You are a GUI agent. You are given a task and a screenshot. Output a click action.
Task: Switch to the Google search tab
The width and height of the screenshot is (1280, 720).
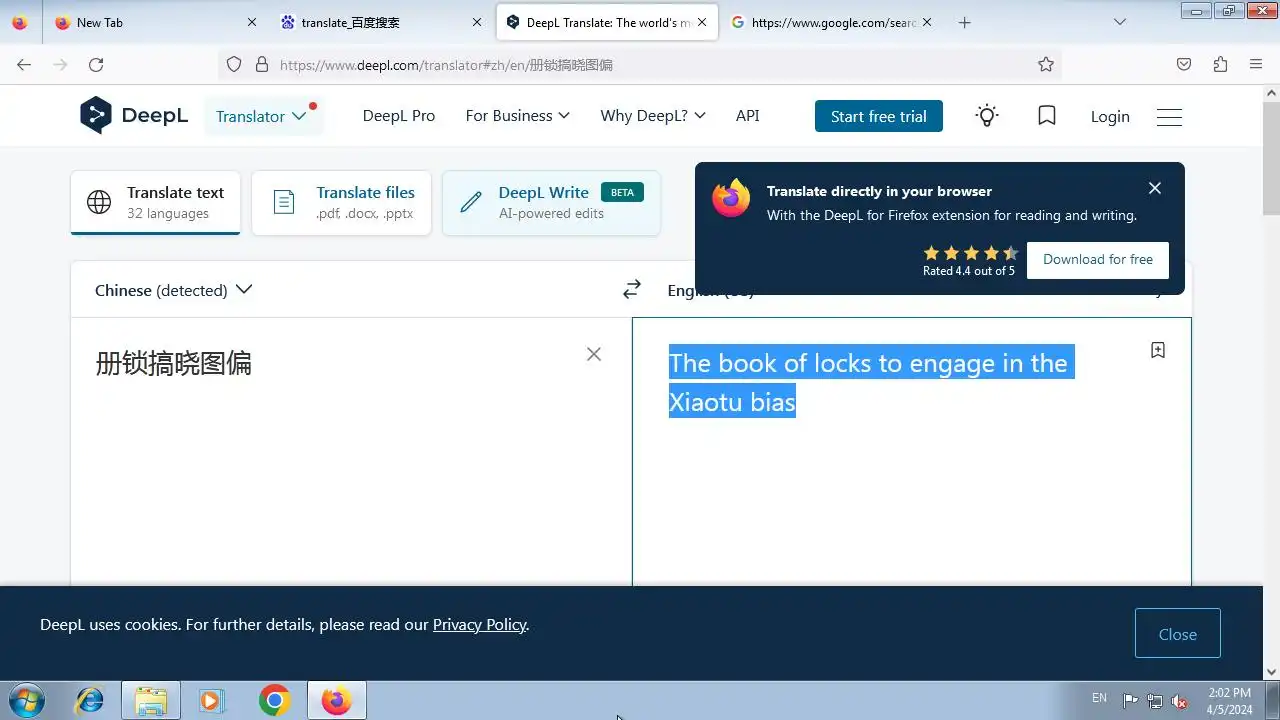[x=833, y=22]
